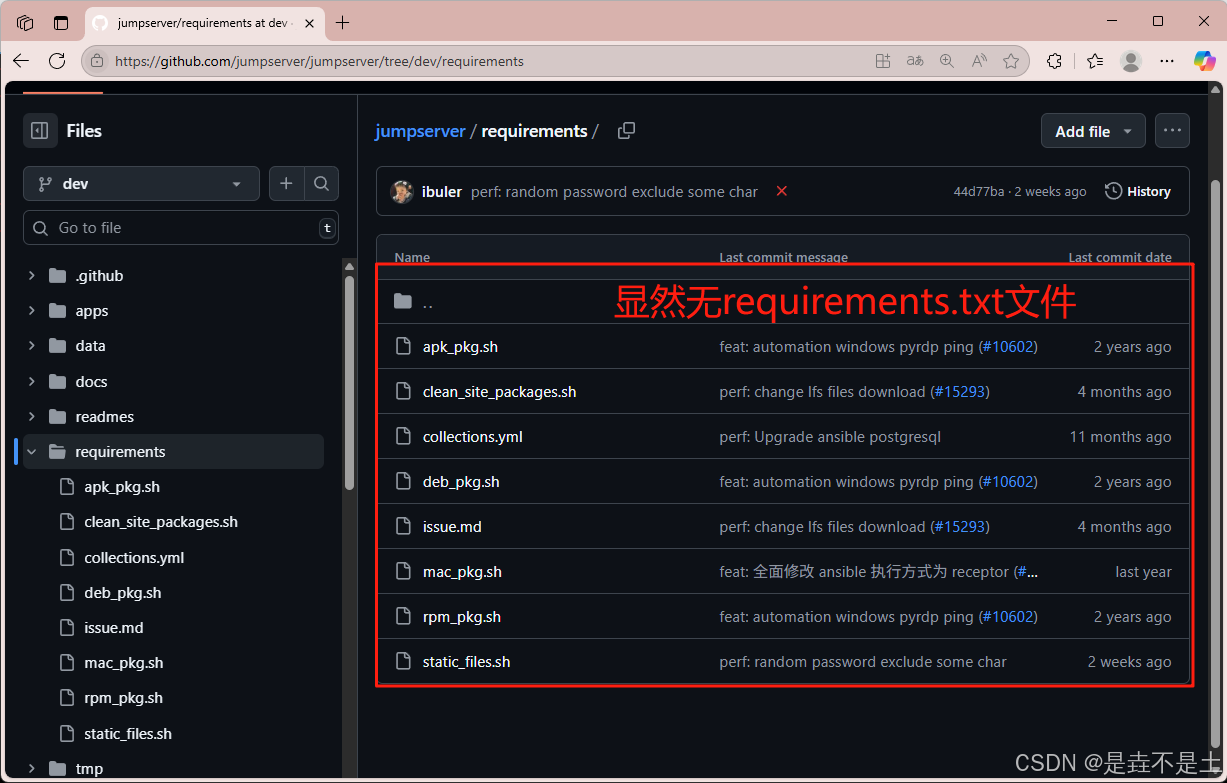Viewport: 1227px width, 783px height.
Task: Open mac_pkg.sh in sidebar tree
Action: (124, 663)
